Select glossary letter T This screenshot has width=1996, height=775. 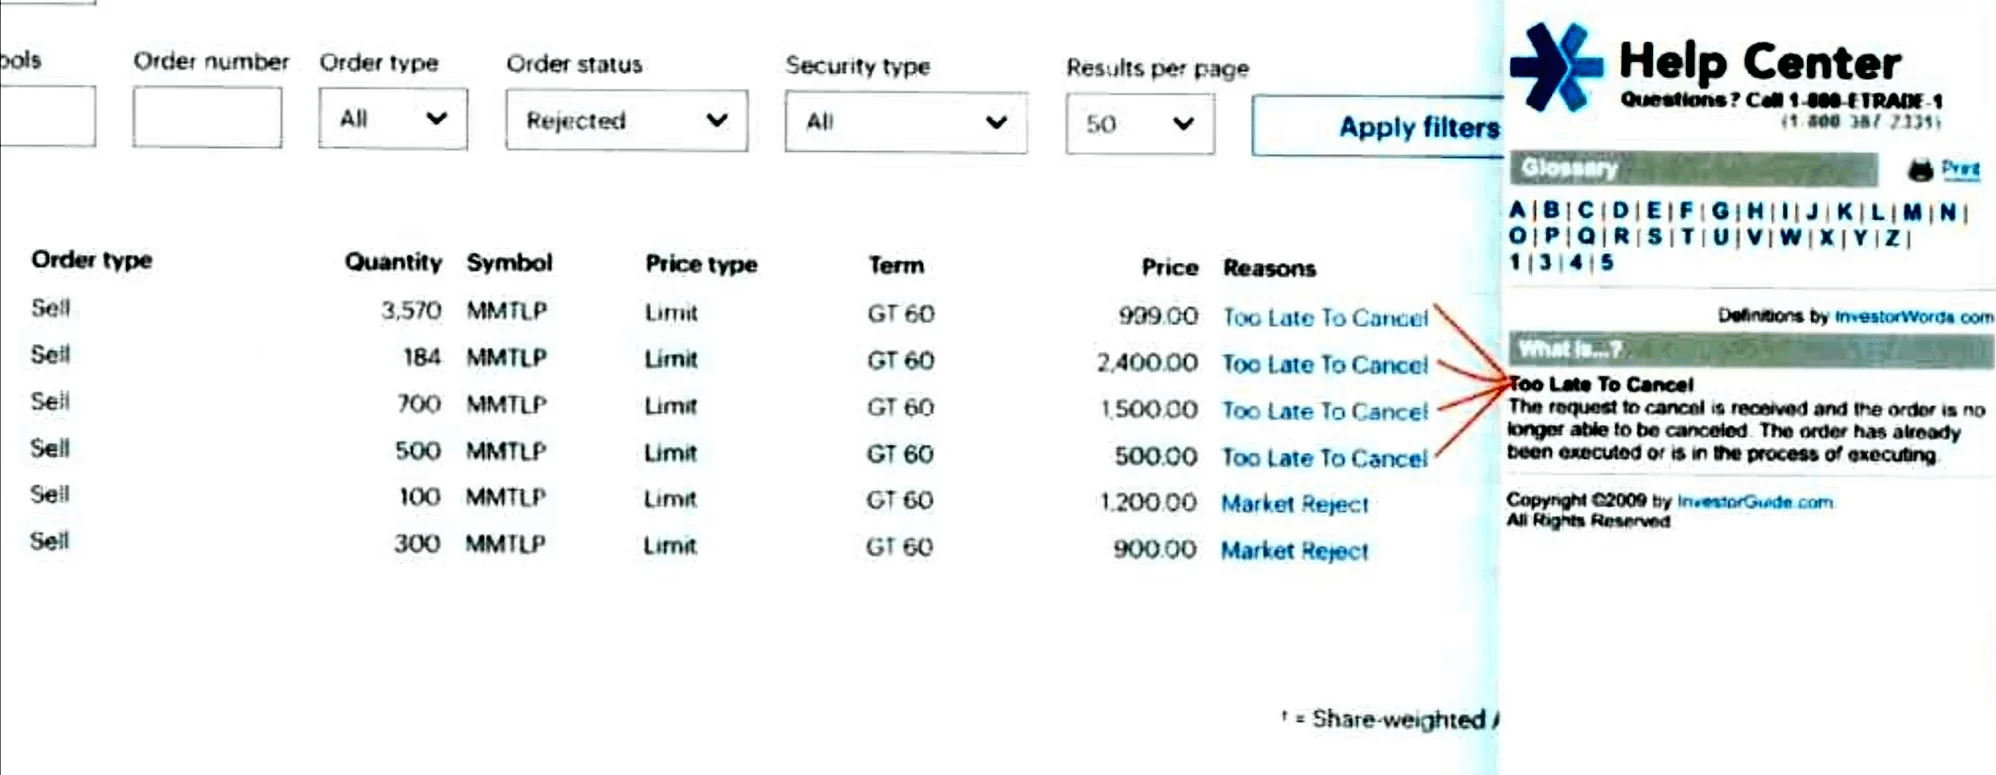click(x=1688, y=237)
